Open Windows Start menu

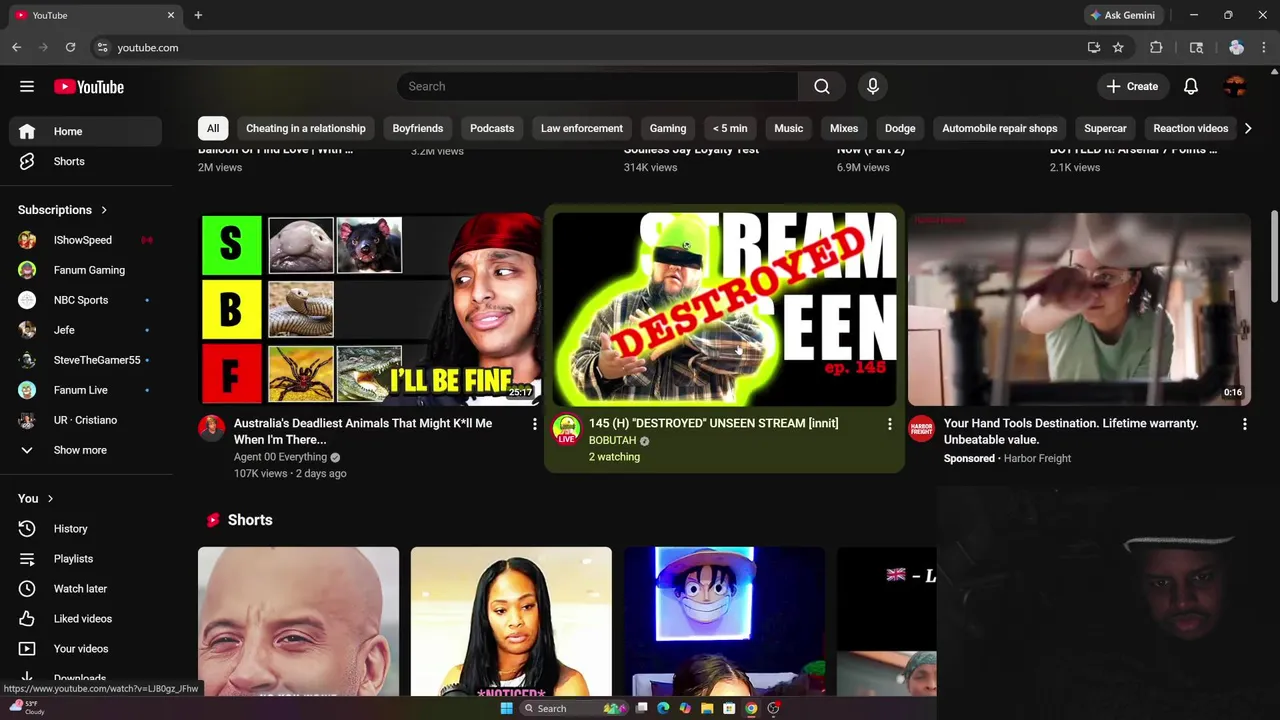click(506, 708)
